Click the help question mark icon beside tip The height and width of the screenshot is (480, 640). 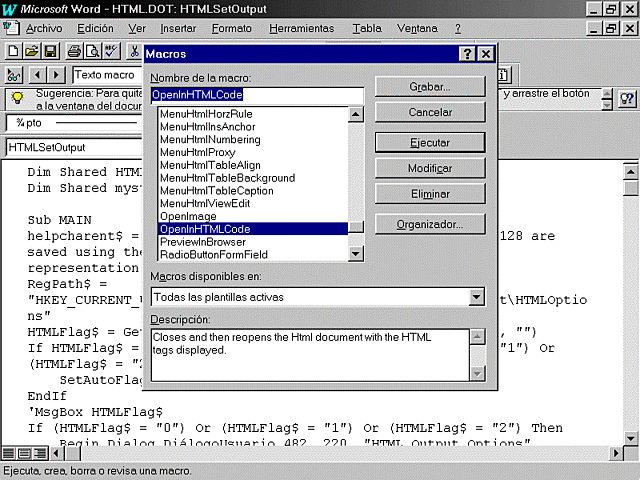tap(627, 98)
